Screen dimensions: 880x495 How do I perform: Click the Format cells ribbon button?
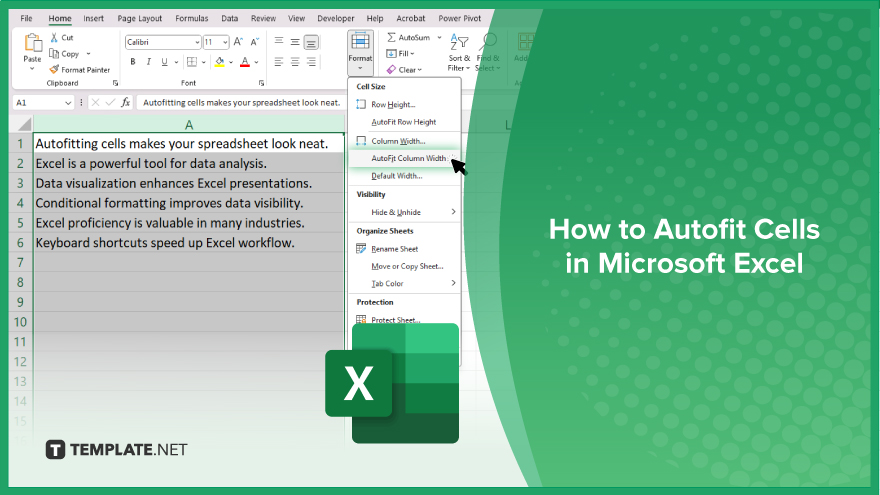(x=360, y=53)
